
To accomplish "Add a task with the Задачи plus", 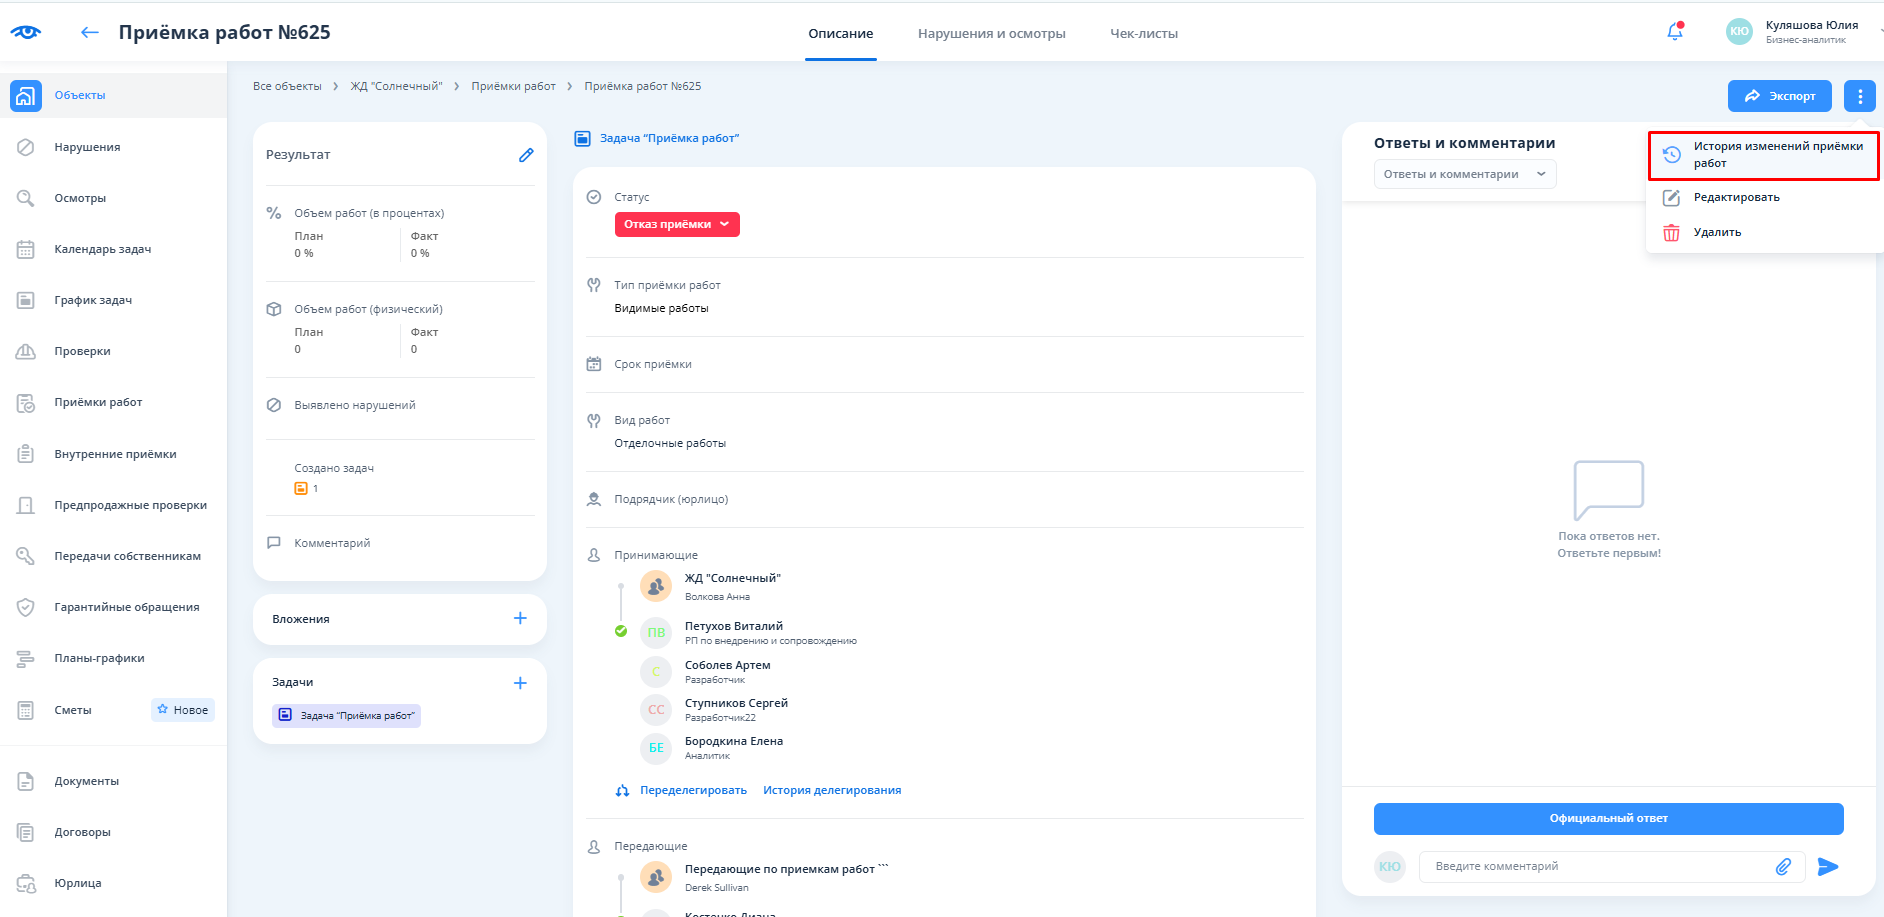I will coord(520,683).
